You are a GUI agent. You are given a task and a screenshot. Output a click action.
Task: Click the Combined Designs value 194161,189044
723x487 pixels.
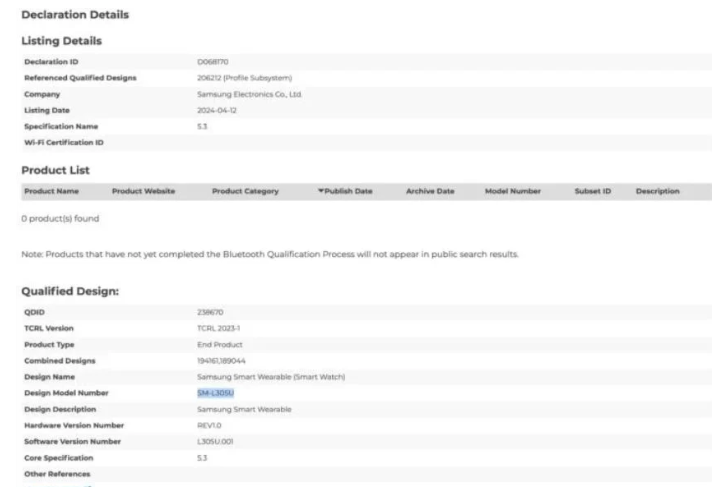coord(221,361)
